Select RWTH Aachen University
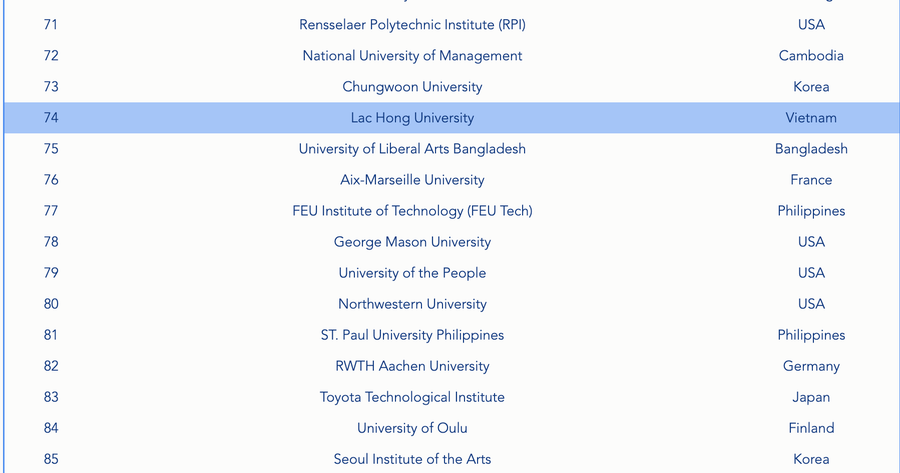900x473 pixels. (x=412, y=366)
